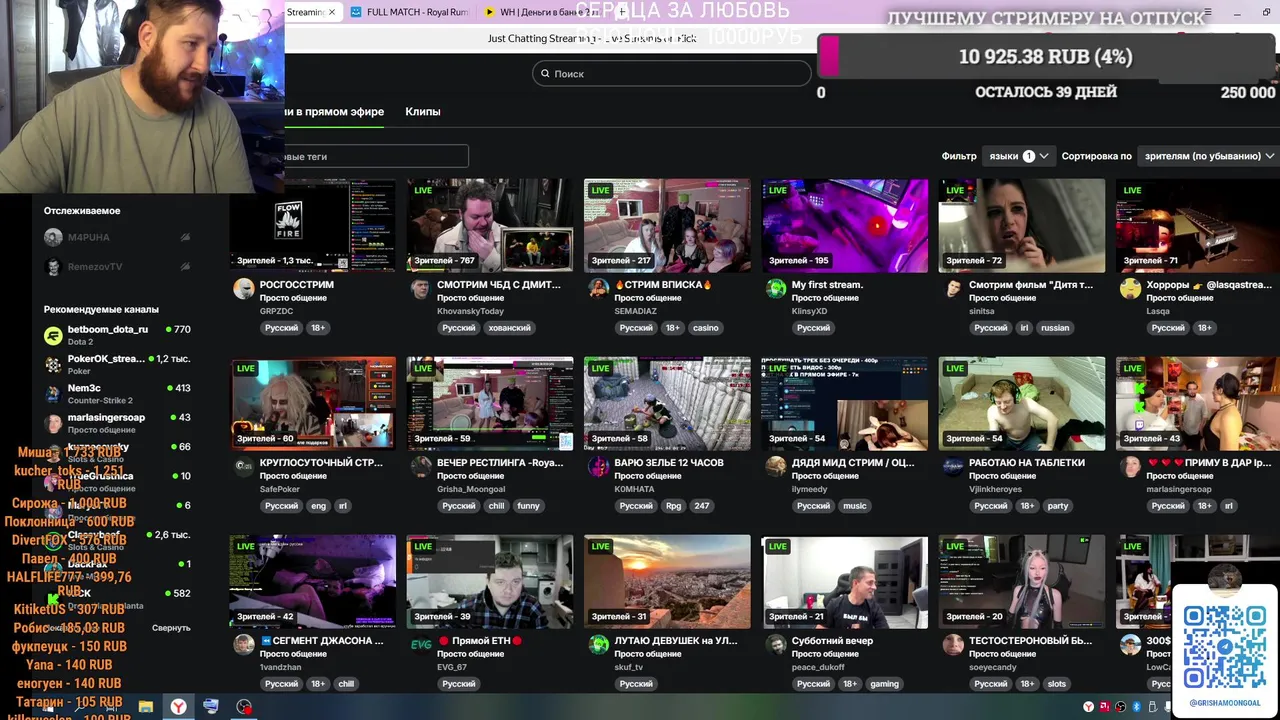Image resolution: width=1280 pixels, height=720 pixels.
Task: Open СТРИМ ВПИСКА thumbnail with 217 viewers
Action: [x=667, y=225]
